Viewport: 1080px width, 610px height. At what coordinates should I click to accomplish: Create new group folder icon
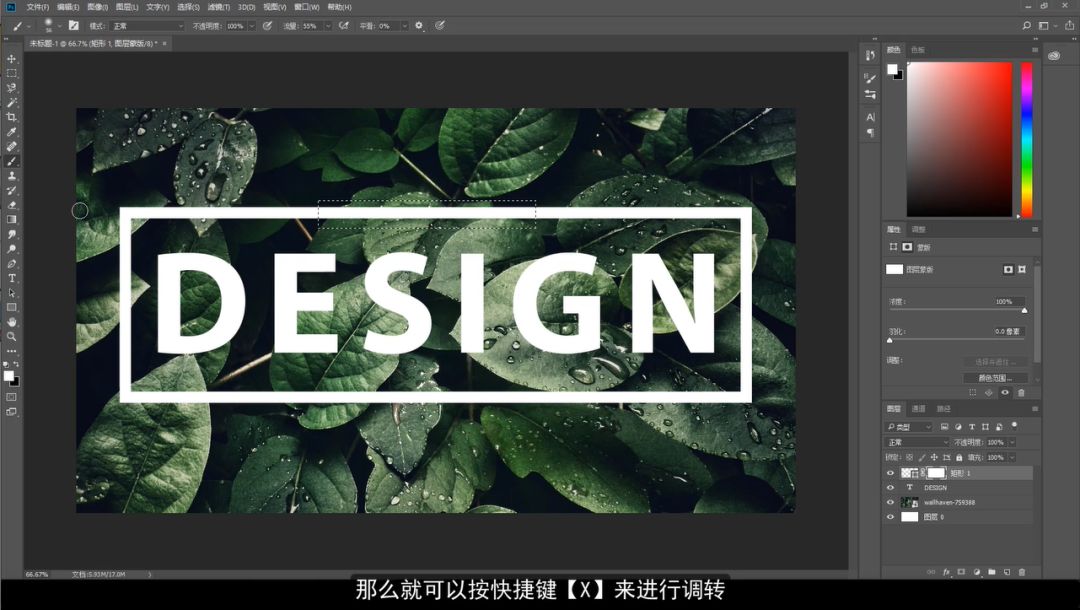[992, 572]
